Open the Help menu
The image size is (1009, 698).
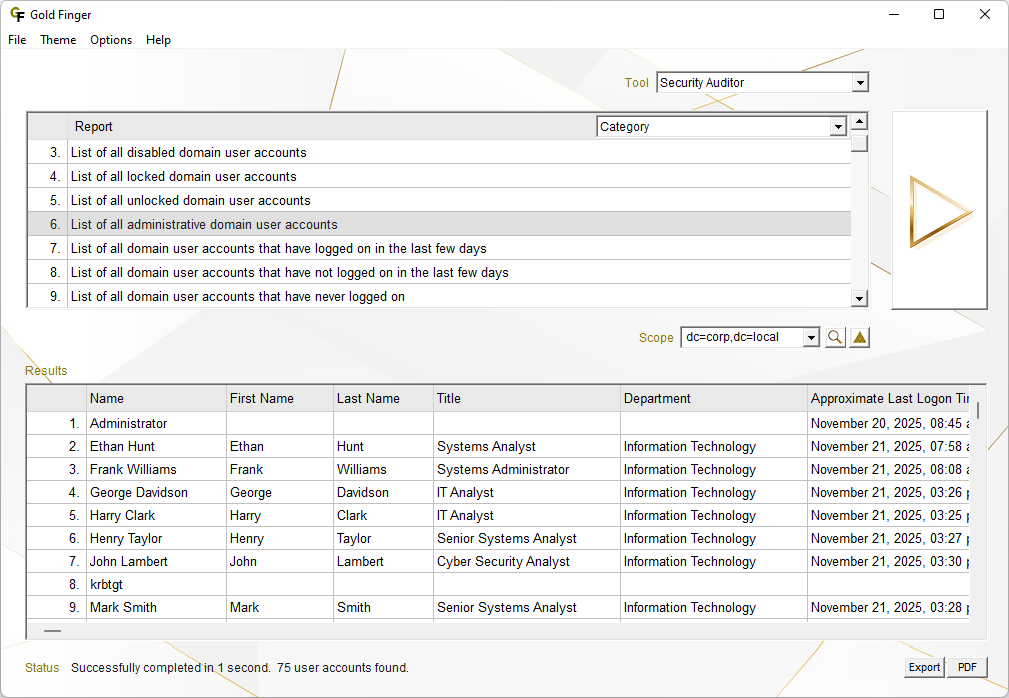coord(158,40)
